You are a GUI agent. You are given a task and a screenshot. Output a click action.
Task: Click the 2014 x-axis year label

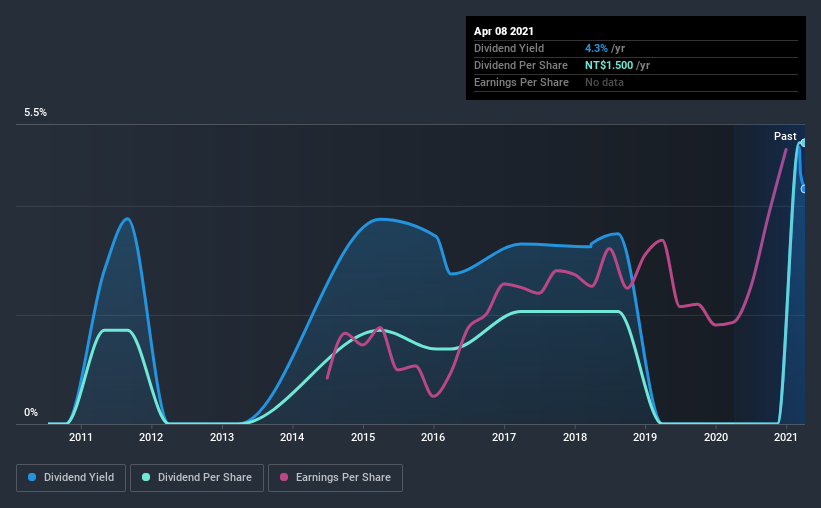click(x=292, y=437)
